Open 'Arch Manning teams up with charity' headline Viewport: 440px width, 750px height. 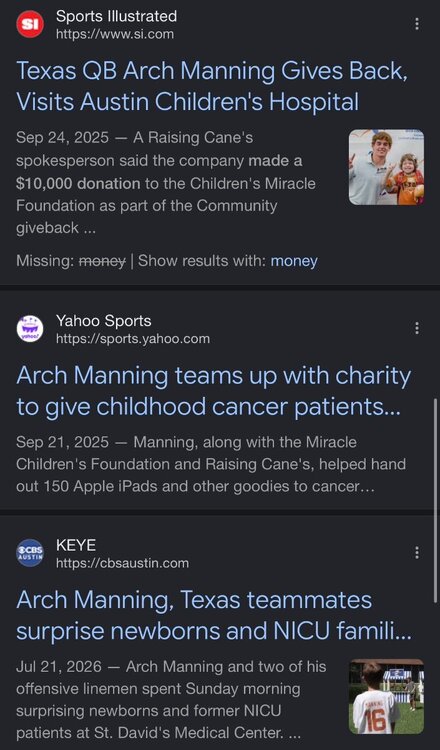tap(214, 391)
